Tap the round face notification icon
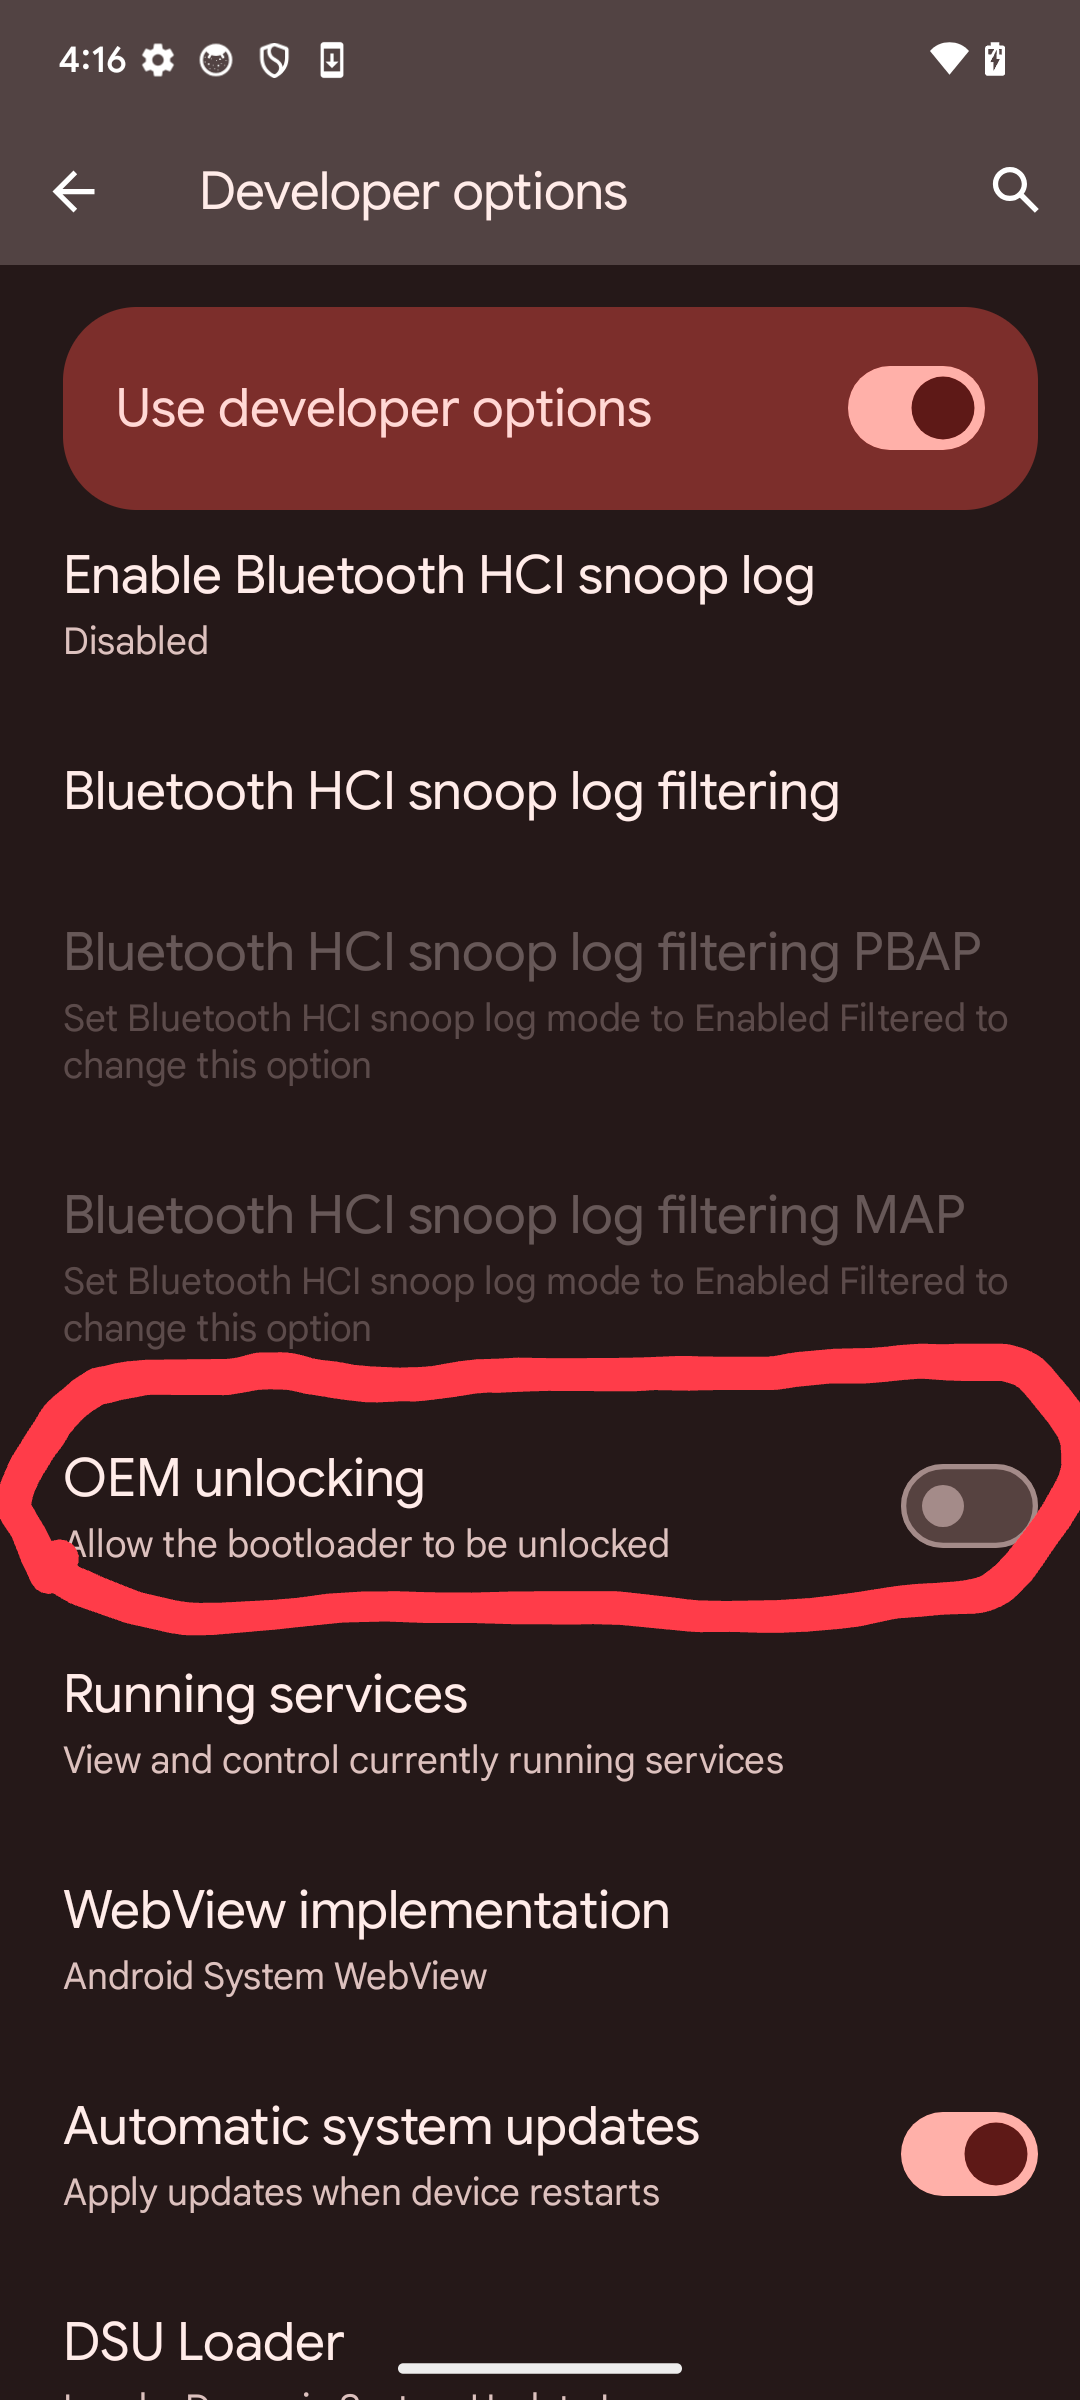This screenshot has height=2400, width=1080. pyautogui.click(x=216, y=61)
